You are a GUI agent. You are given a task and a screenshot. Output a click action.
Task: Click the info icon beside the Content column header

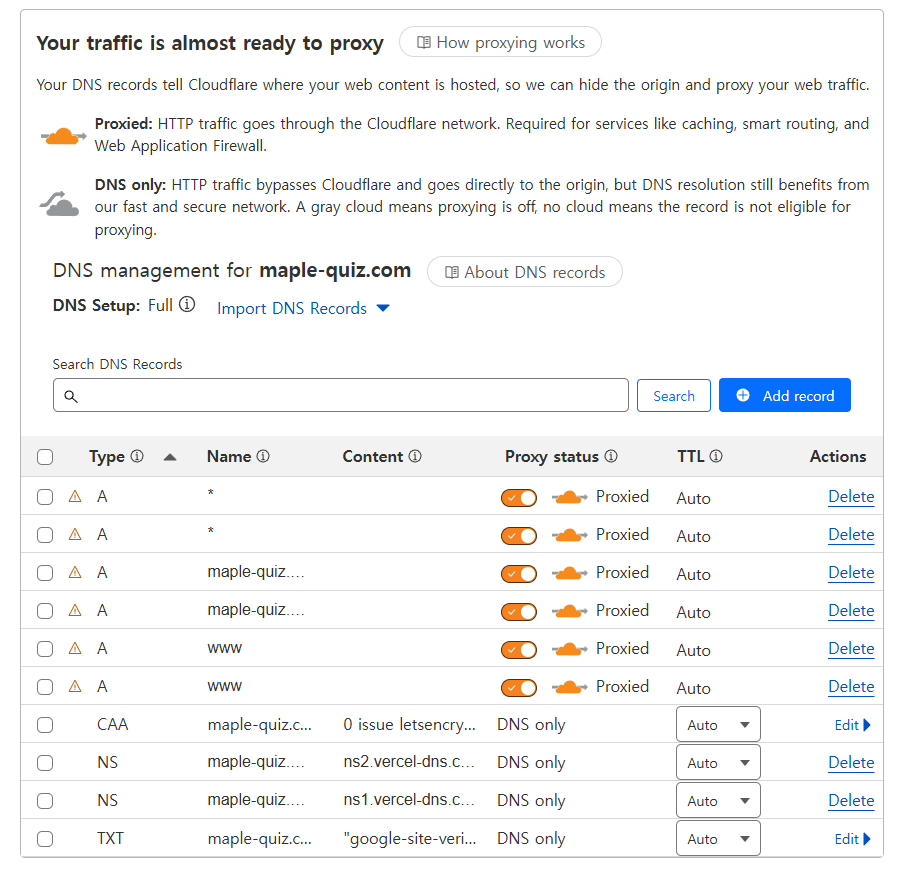point(415,456)
